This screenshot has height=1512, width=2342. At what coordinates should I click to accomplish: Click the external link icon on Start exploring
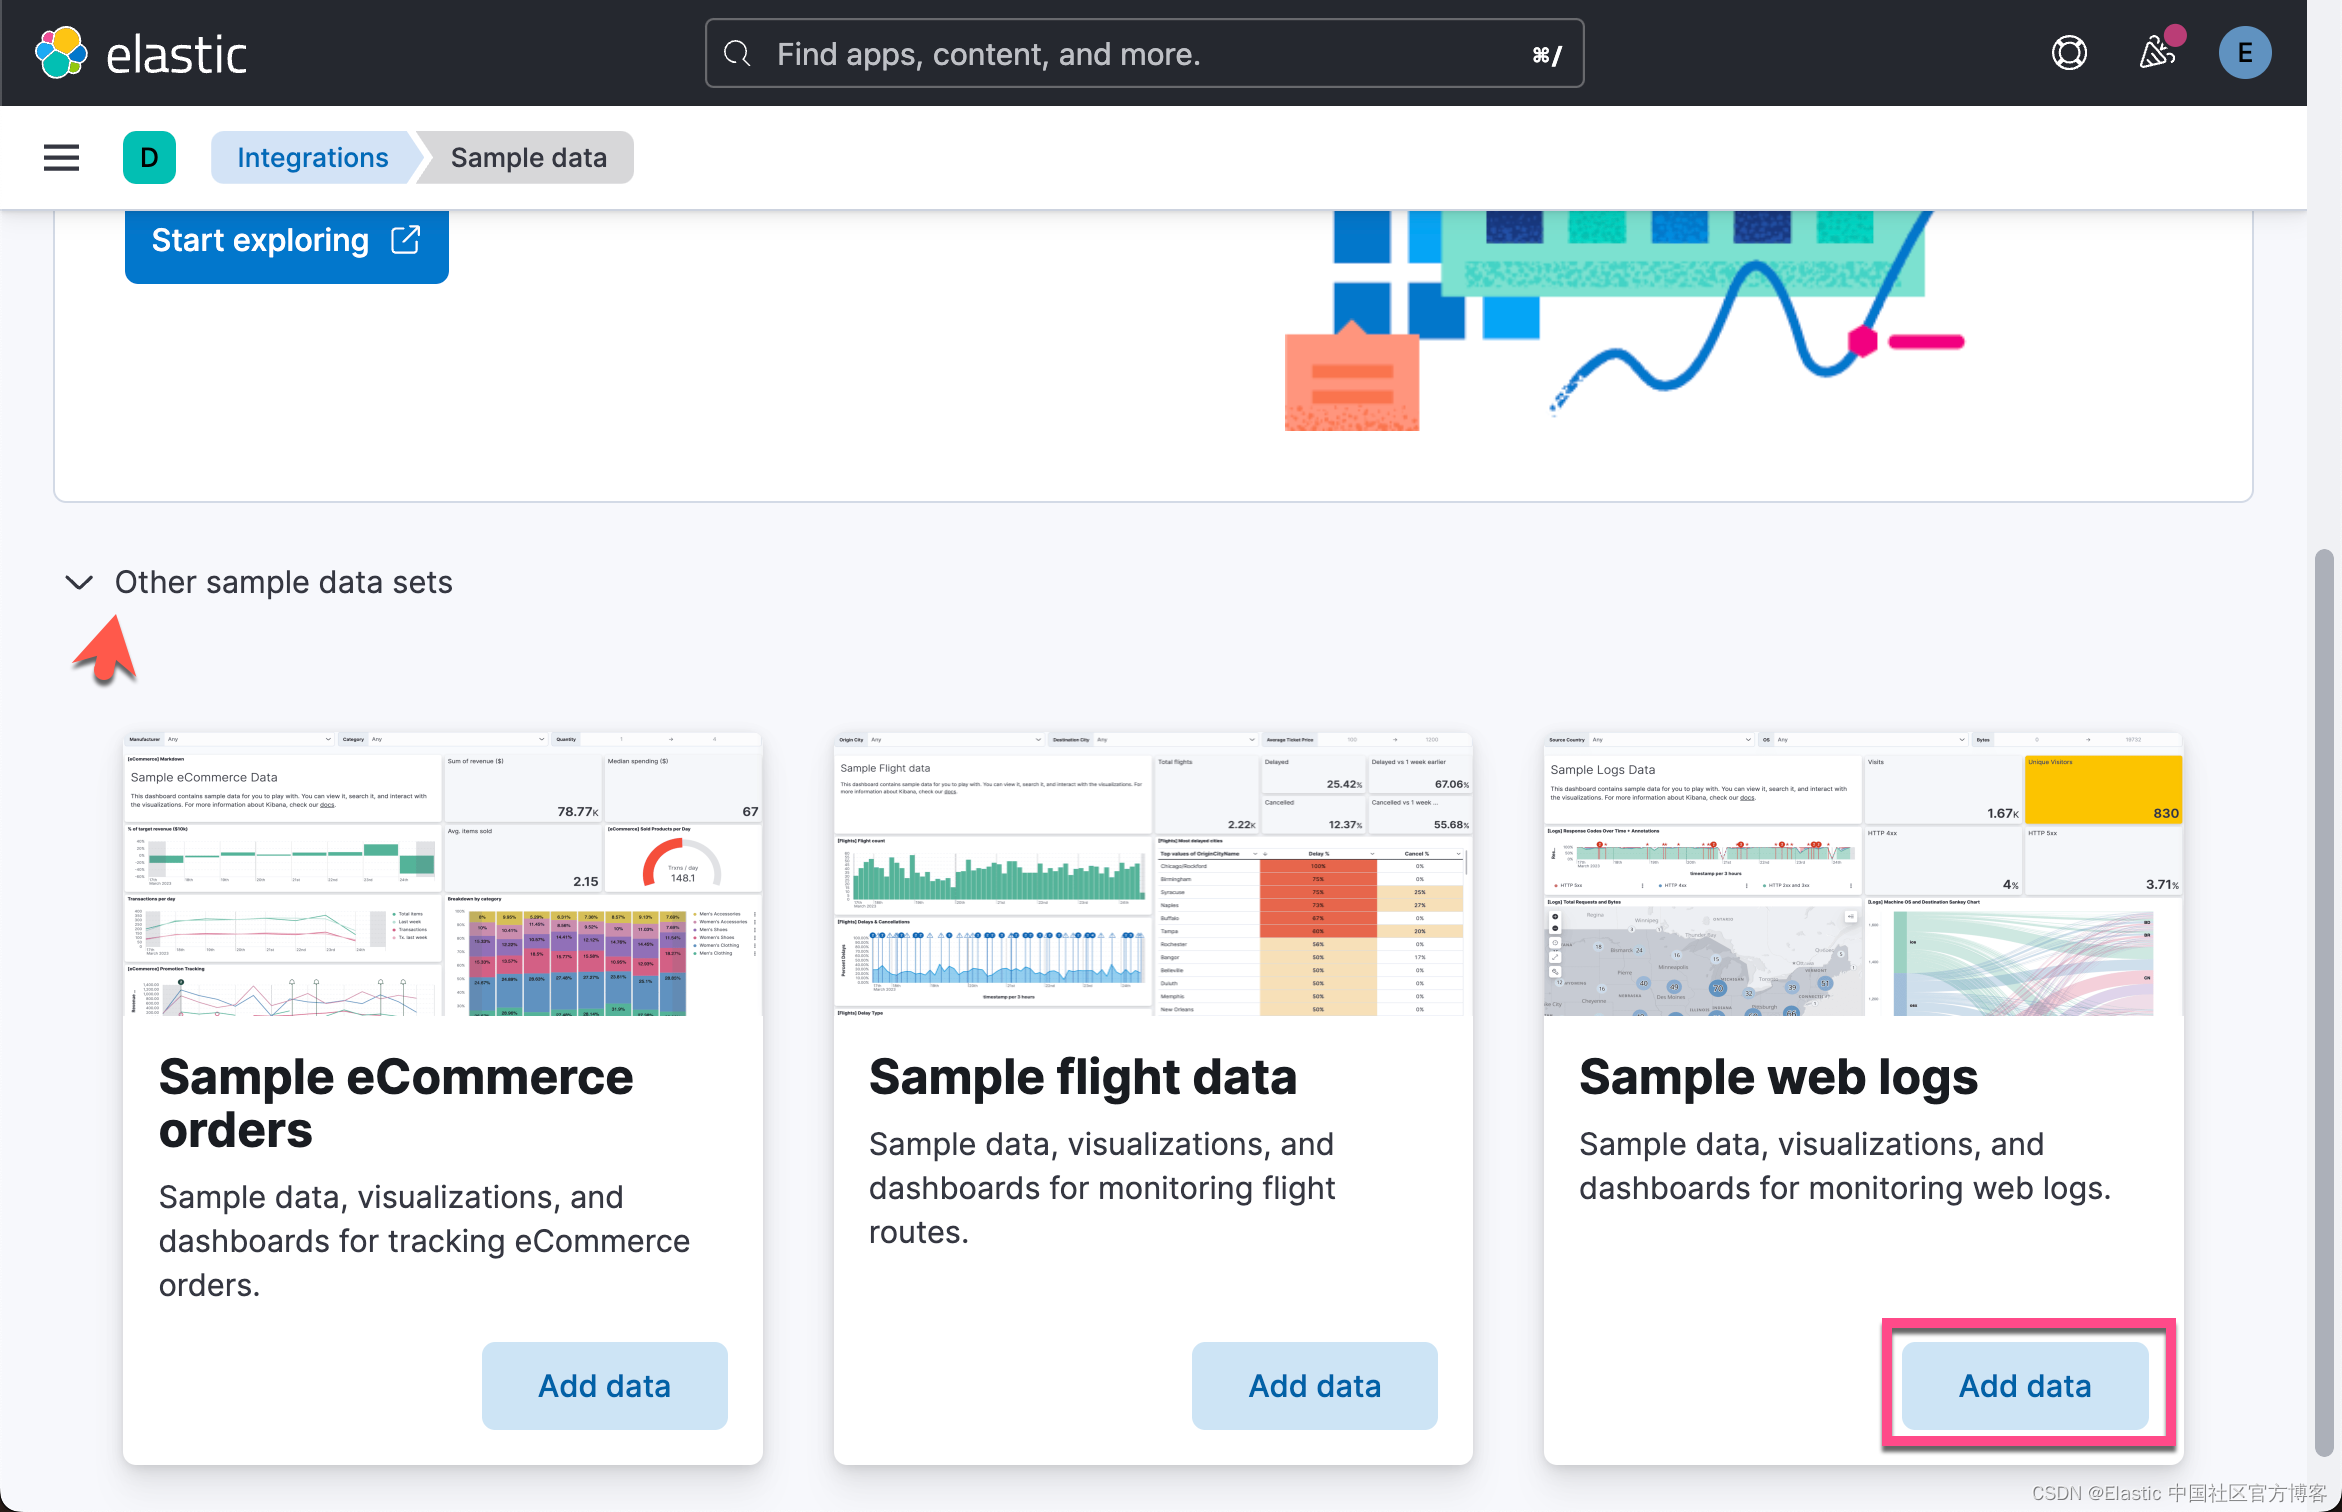(x=405, y=240)
